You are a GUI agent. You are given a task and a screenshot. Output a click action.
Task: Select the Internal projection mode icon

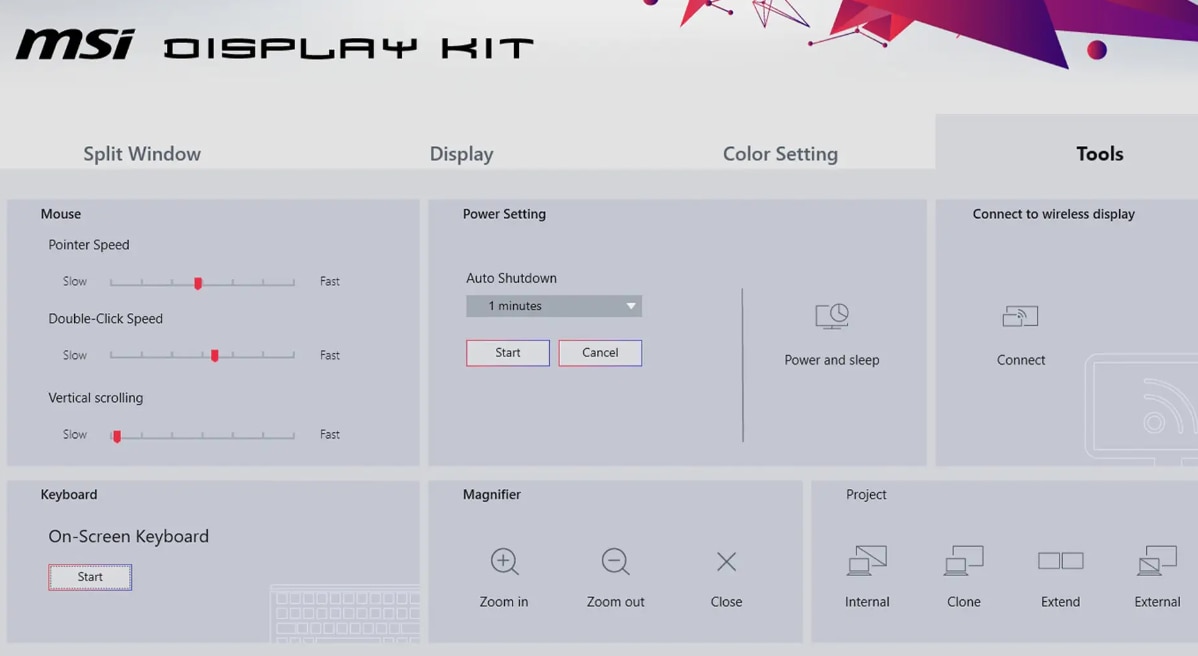coord(867,561)
